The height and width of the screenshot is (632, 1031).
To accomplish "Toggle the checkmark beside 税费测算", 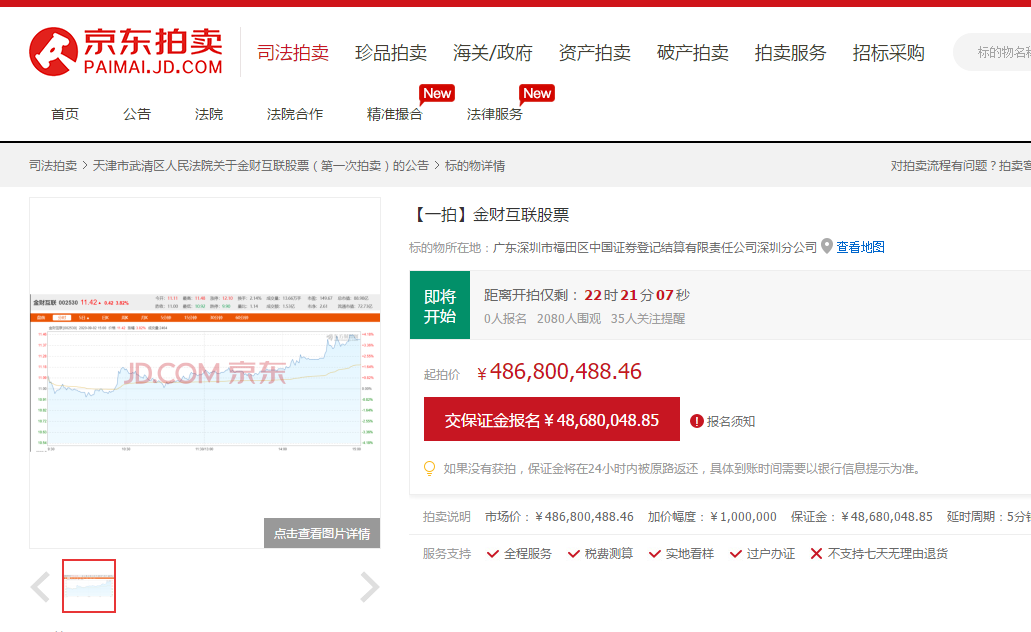I will coord(573,553).
